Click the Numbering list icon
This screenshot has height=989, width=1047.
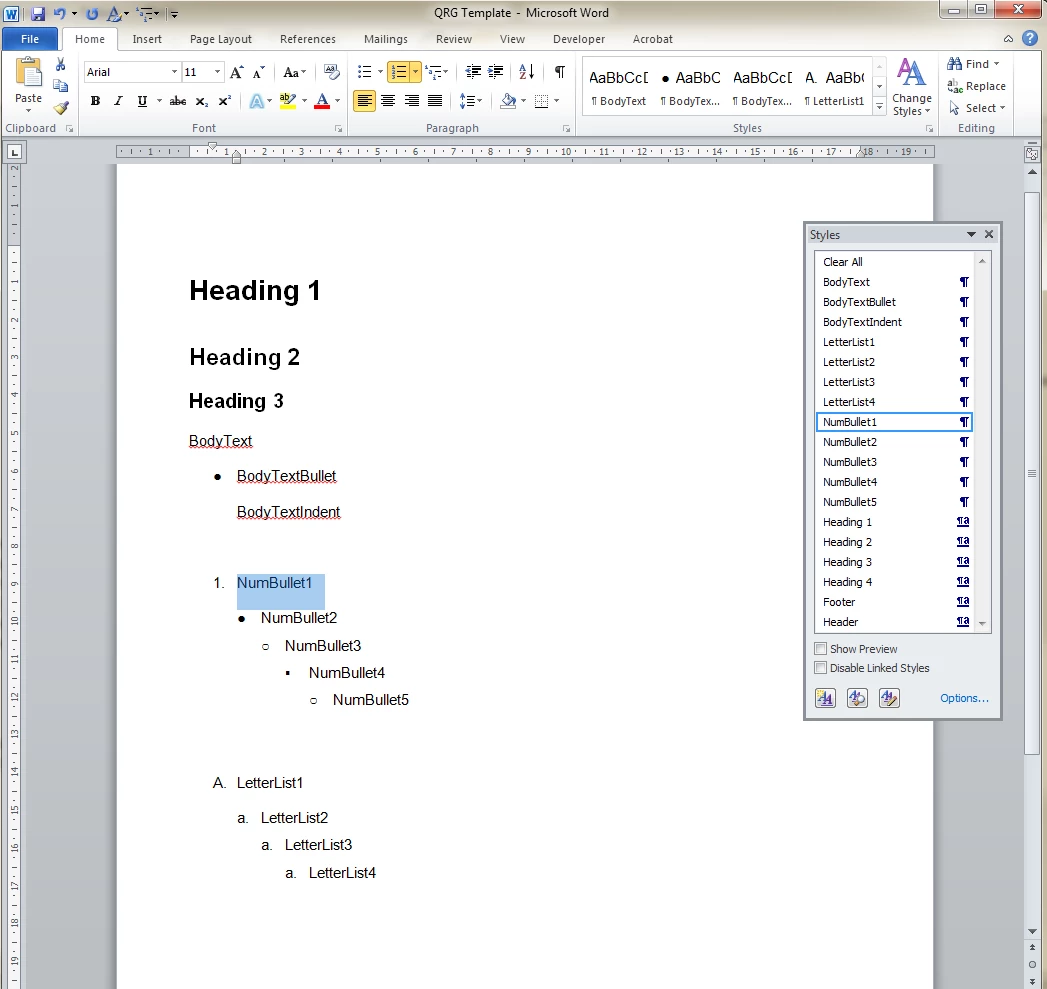point(399,71)
